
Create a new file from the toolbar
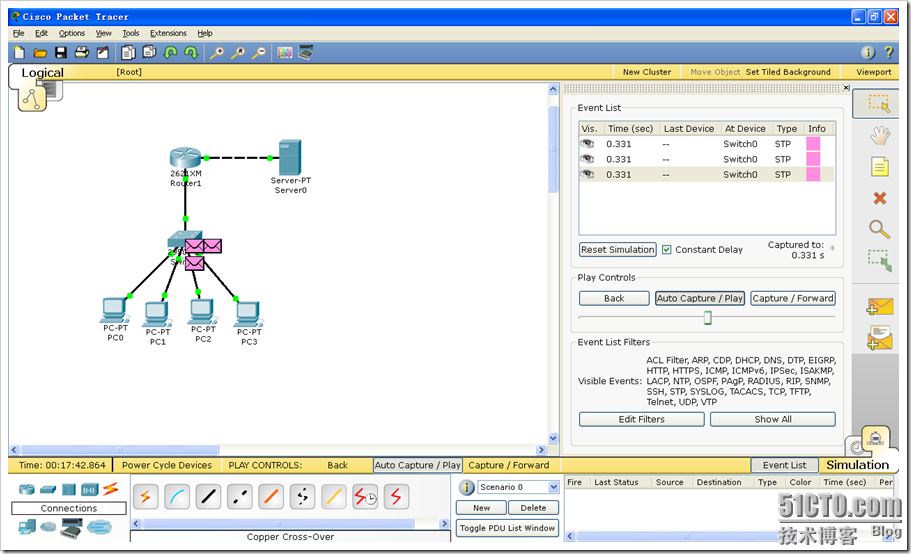pos(19,53)
